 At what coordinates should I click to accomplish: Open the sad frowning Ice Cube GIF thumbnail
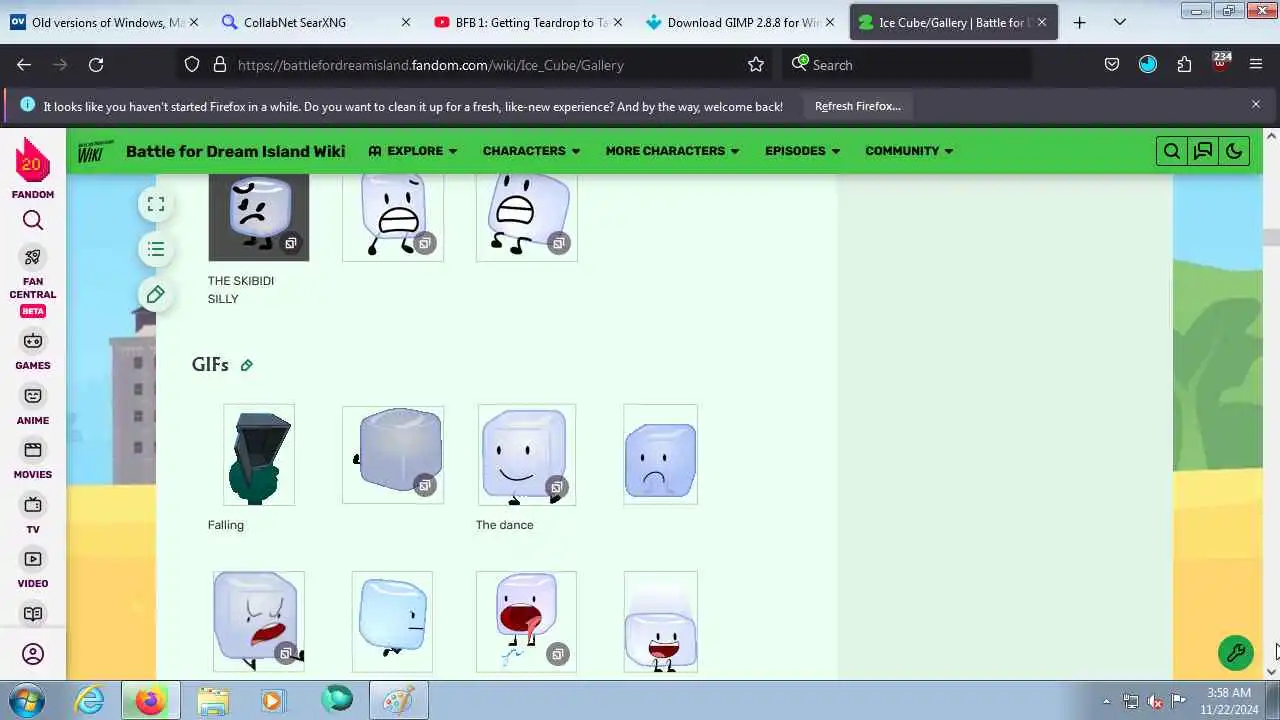point(660,455)
